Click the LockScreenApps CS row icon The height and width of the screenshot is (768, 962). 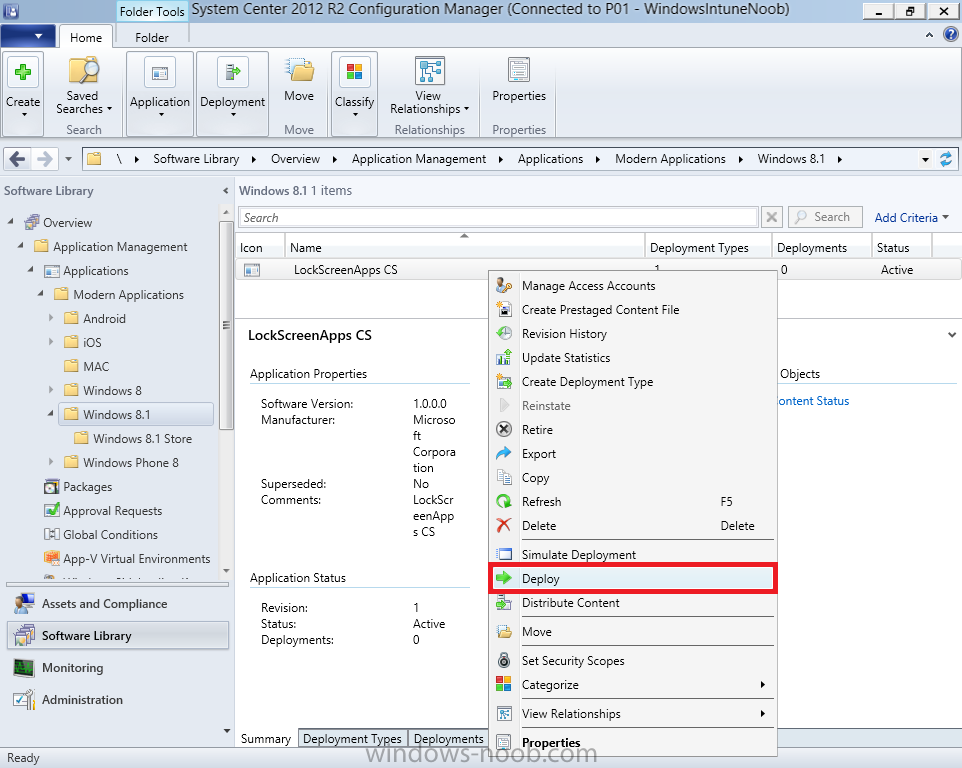point(252,270)
